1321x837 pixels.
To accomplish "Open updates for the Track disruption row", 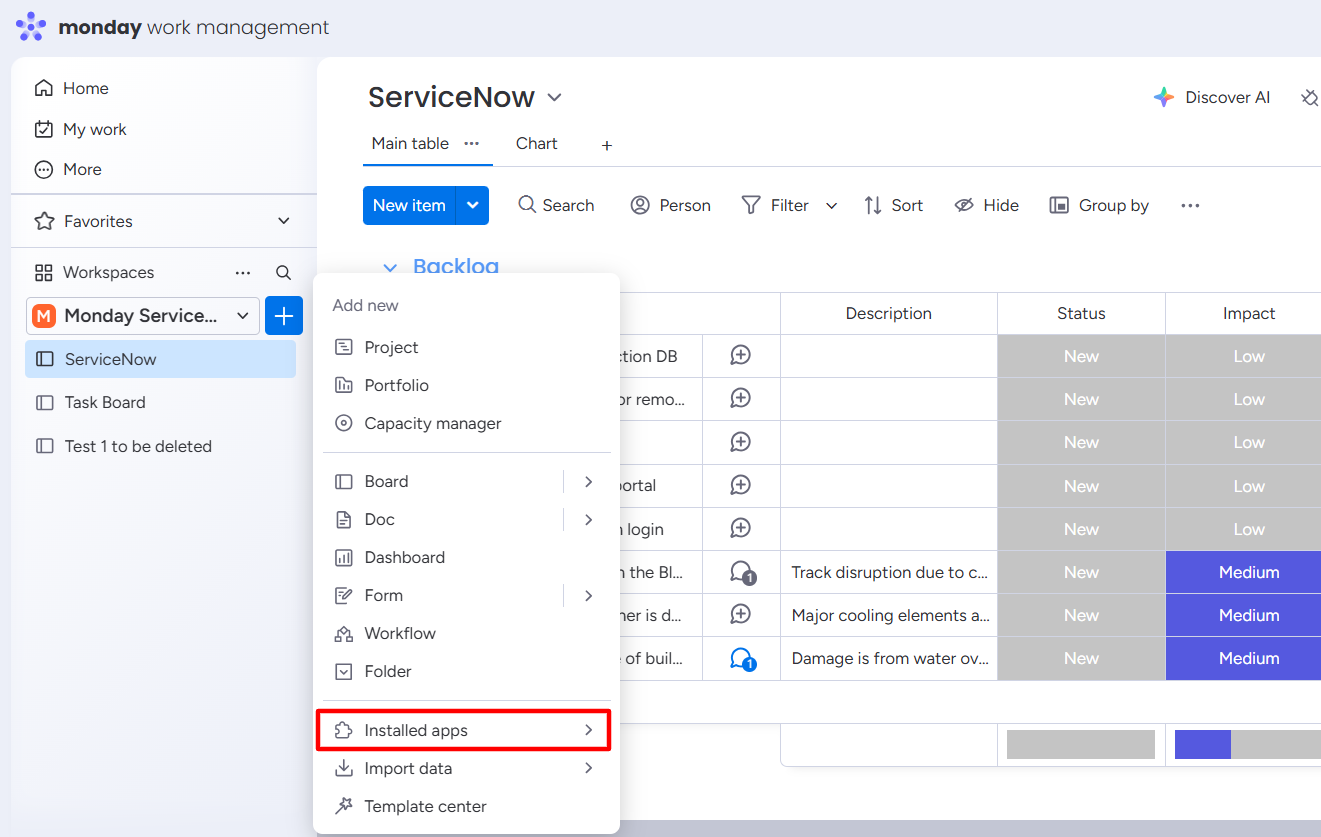I will 742,572.
